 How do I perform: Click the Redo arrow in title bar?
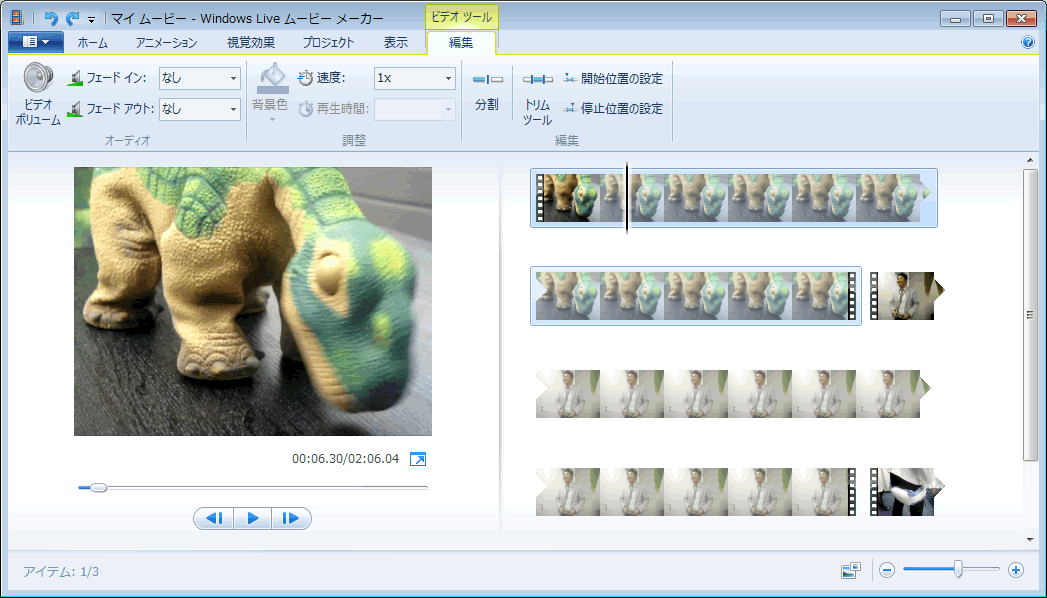[x=72, y=18]
